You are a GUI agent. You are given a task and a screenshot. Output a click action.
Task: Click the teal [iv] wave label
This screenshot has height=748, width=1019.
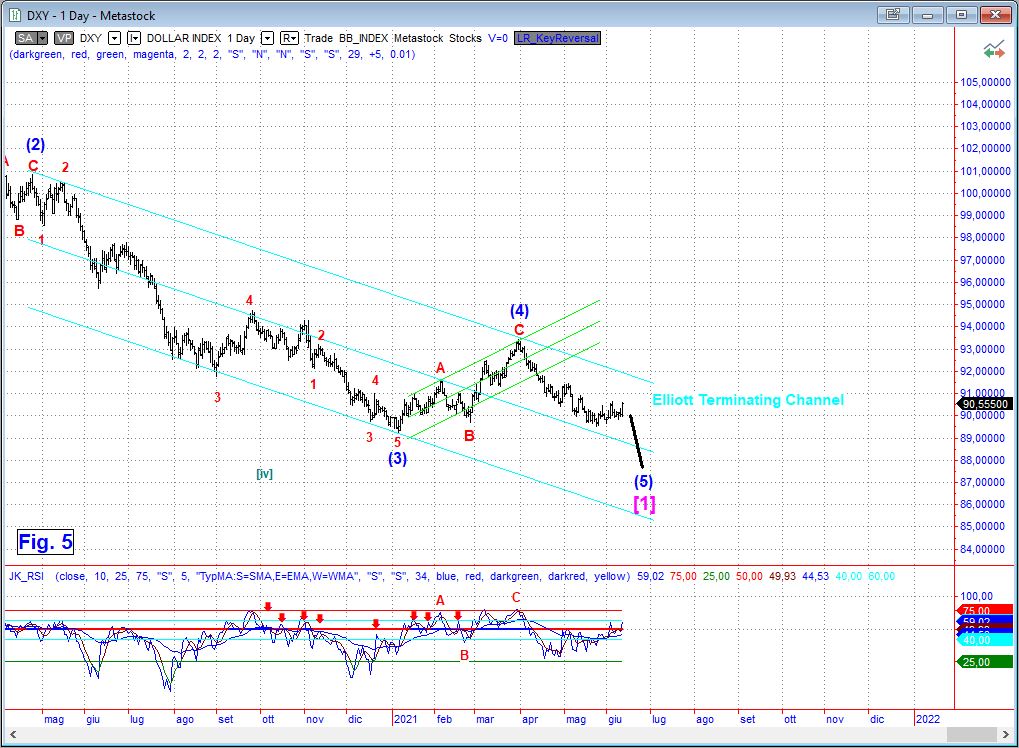pyautogui.click(x=264, y=473)
